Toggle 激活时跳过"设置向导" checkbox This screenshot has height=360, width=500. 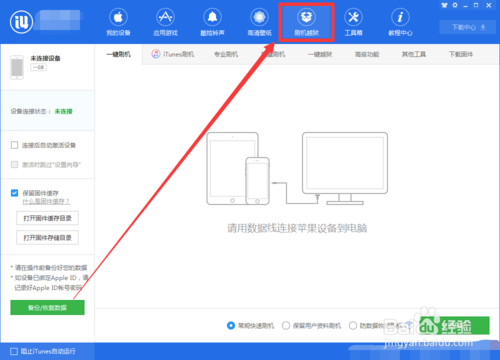14,164
